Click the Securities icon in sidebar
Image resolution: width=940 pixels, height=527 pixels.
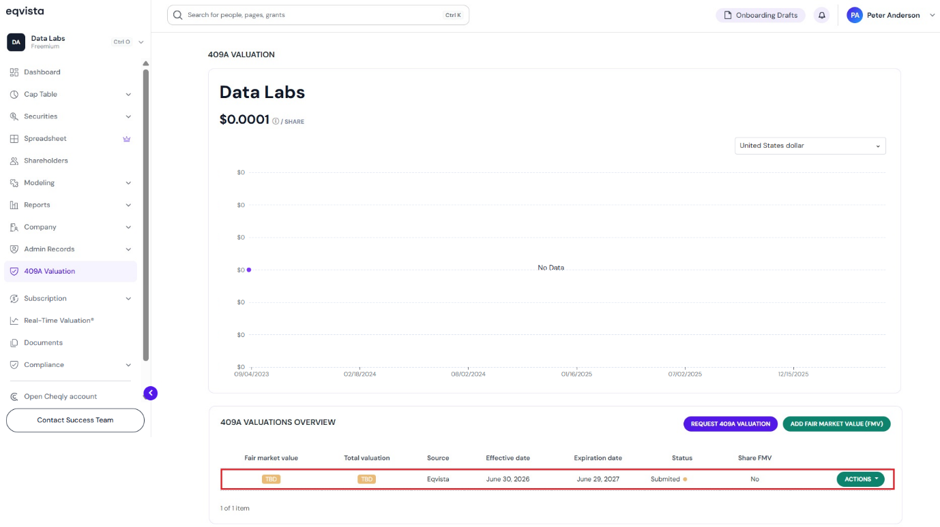[14, 116]
